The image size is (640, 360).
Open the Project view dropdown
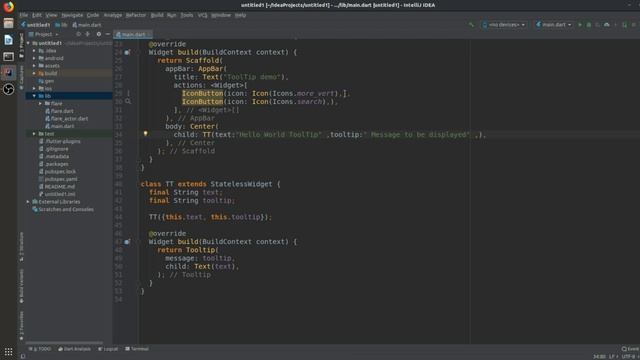pos(43,34)
